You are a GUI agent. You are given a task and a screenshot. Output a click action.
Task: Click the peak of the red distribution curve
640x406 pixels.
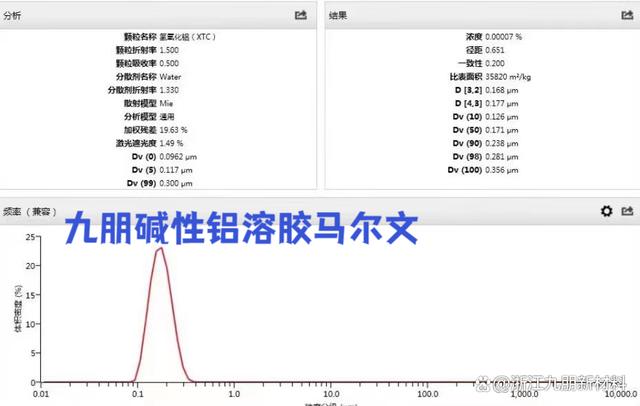pos(160,248)
